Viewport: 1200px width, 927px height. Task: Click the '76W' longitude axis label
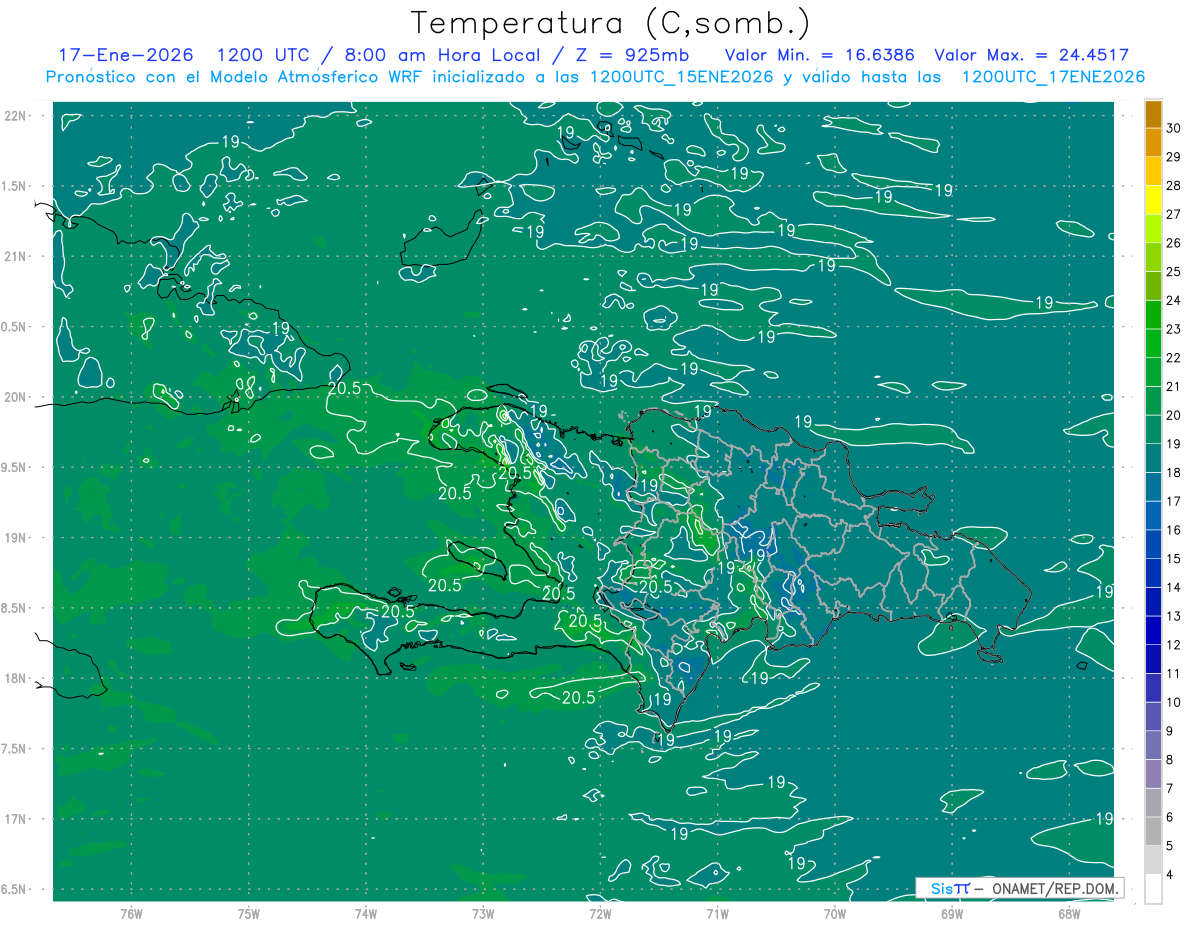(131, 913)
